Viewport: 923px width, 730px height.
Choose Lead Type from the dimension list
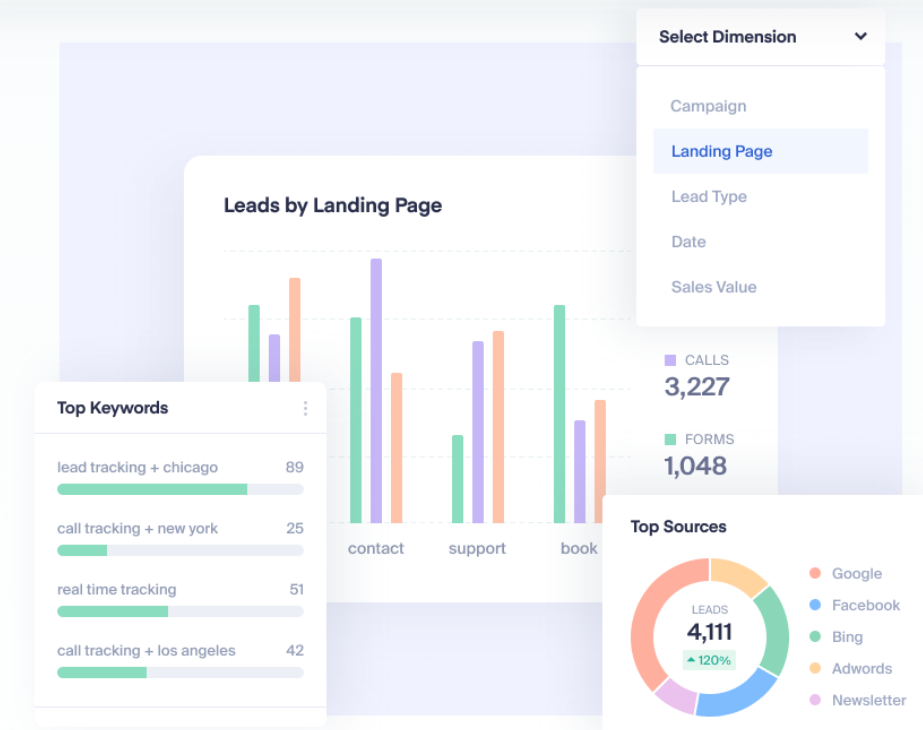pyautogui.click(x=709, y=196)
